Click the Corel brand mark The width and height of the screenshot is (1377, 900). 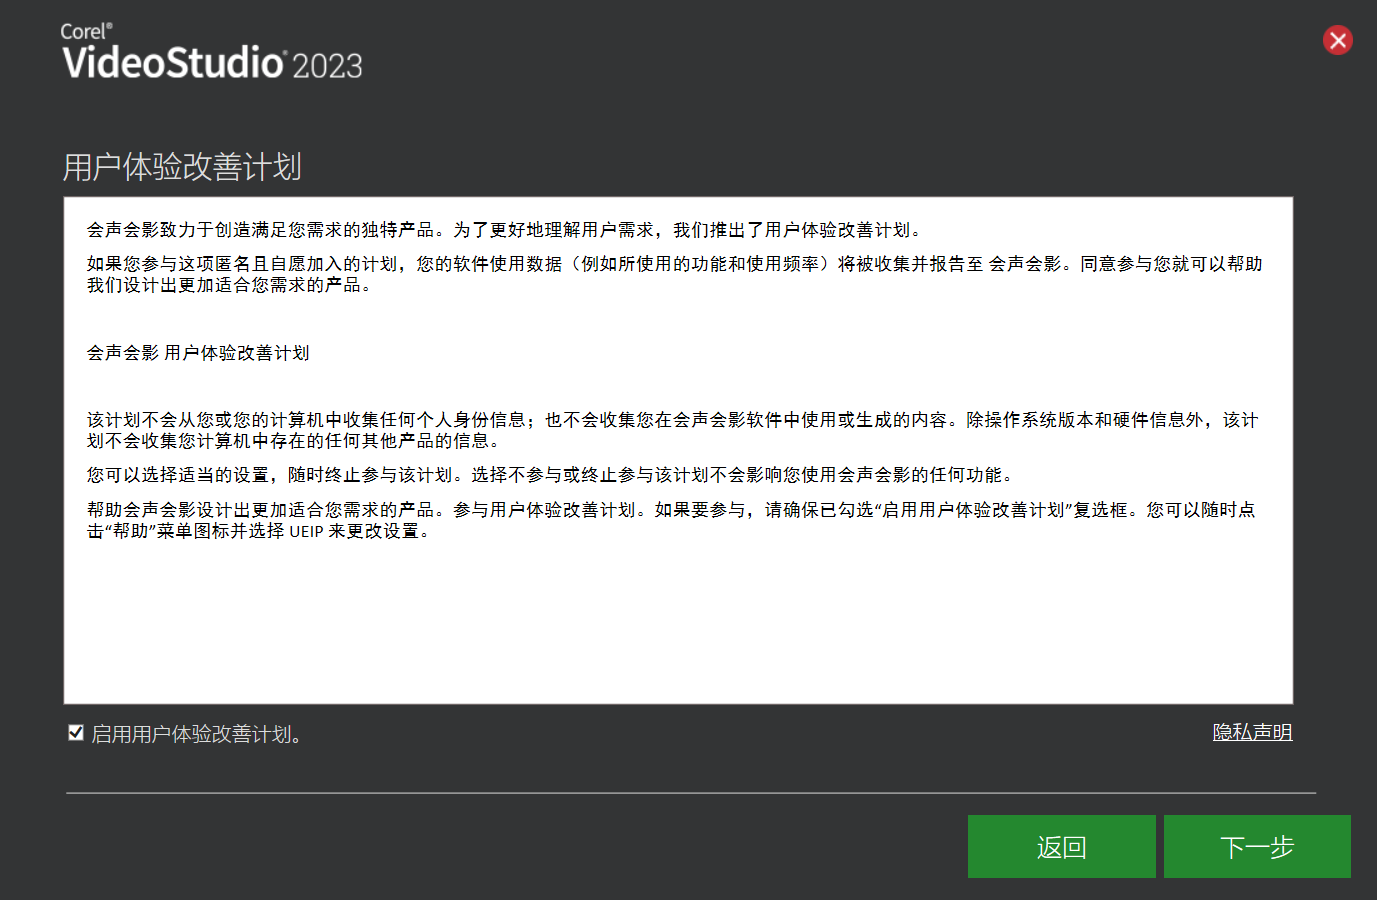click(x=84, y=31)
